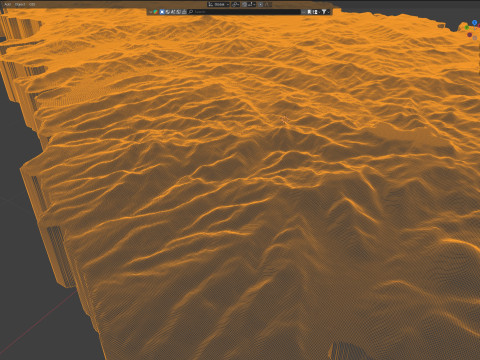Viewport: 480px width, 360px height.
Task: Open the pivot point dropdown
Action: (x=236, y=4)
